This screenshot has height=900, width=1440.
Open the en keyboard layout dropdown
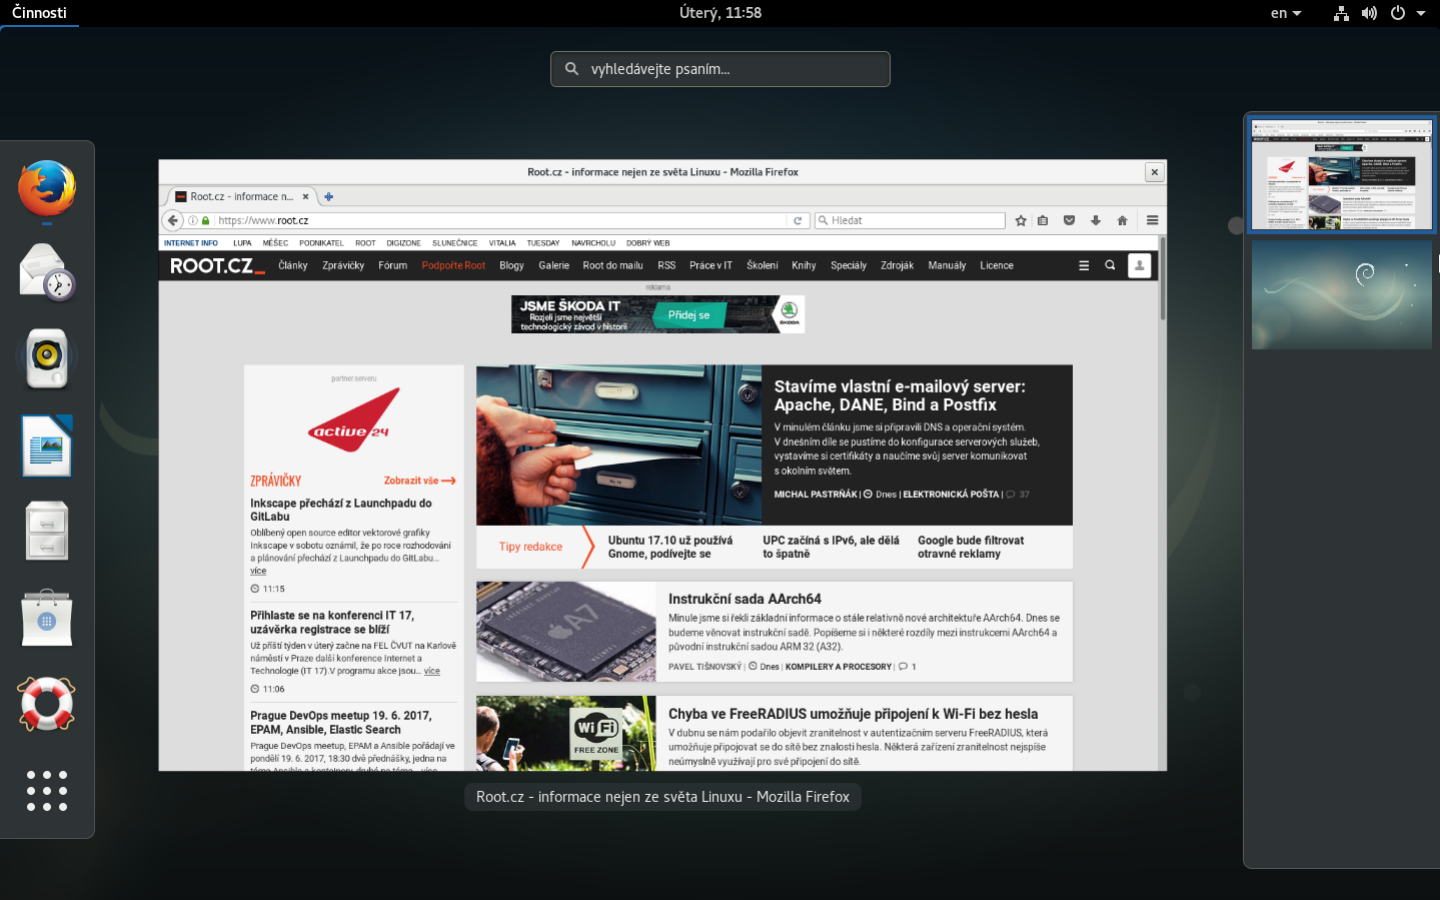point(1286,13)
